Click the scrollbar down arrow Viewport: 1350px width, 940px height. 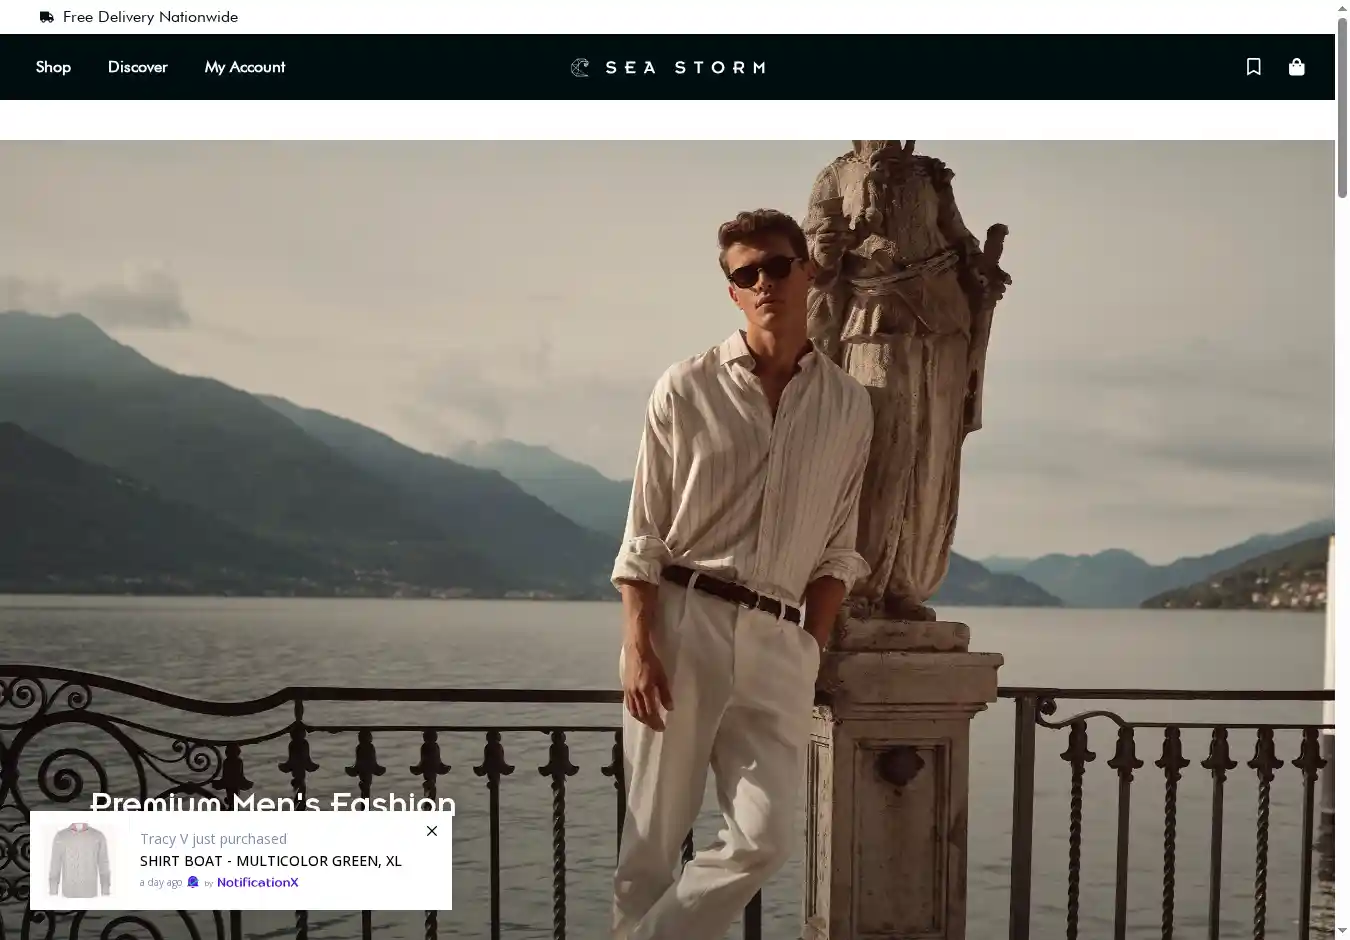coord(1342,931)
